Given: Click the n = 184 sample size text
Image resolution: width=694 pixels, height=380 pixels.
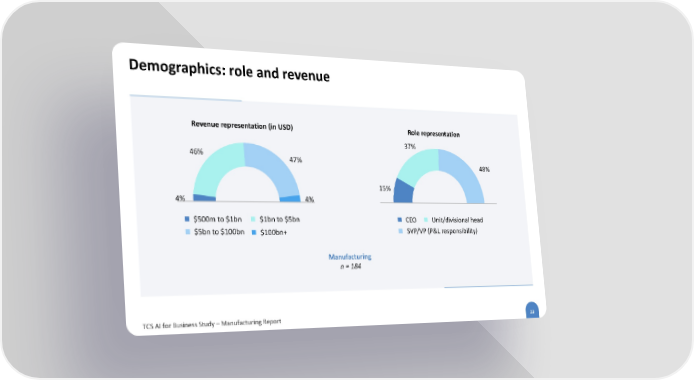Looking at the screenshot, I should pos(351,266).
